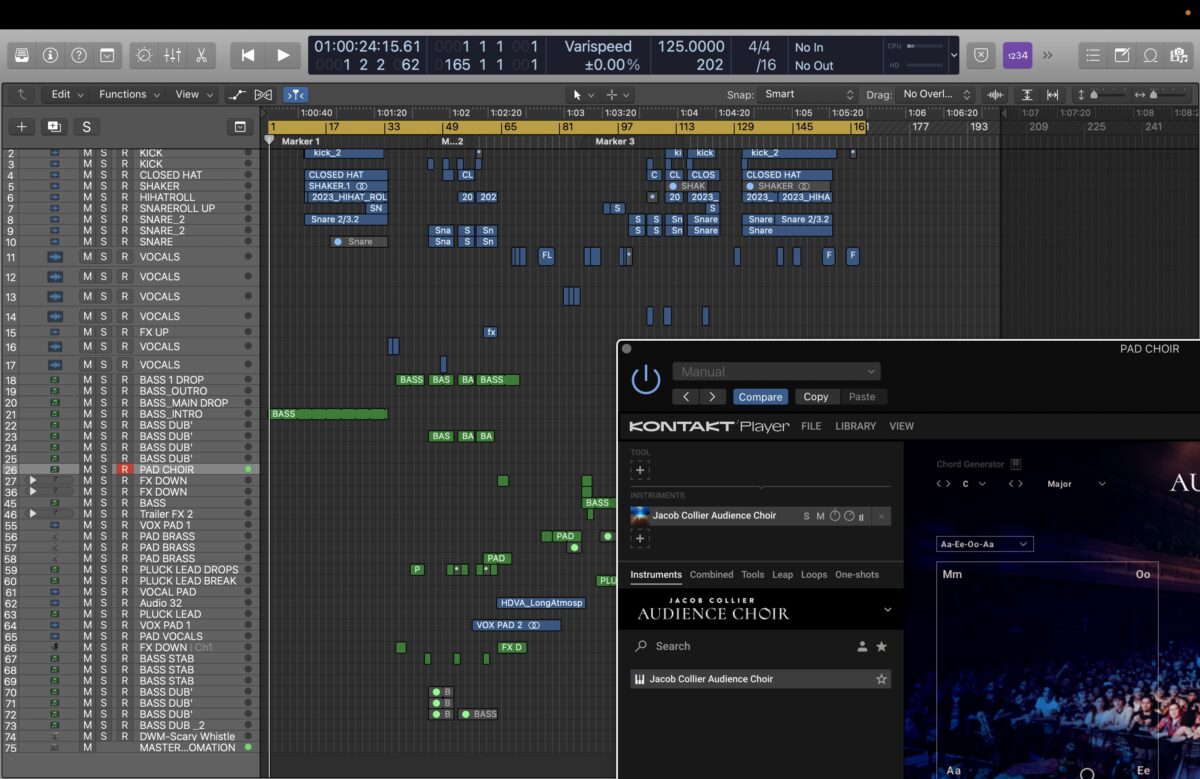Switch to the One-shots tab
The height and width of the screenshot is (779, 1200).
click(x=857, y=575)
